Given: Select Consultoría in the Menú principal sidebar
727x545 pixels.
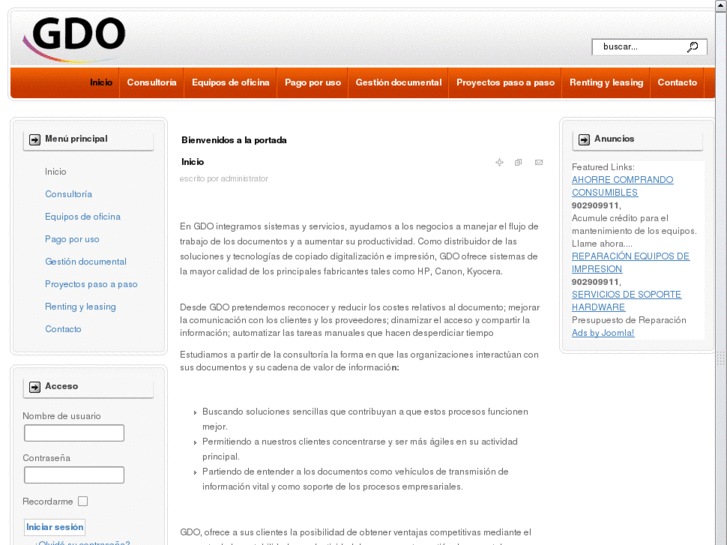Looking at the screenshot, I should click(x=69, y=194).
